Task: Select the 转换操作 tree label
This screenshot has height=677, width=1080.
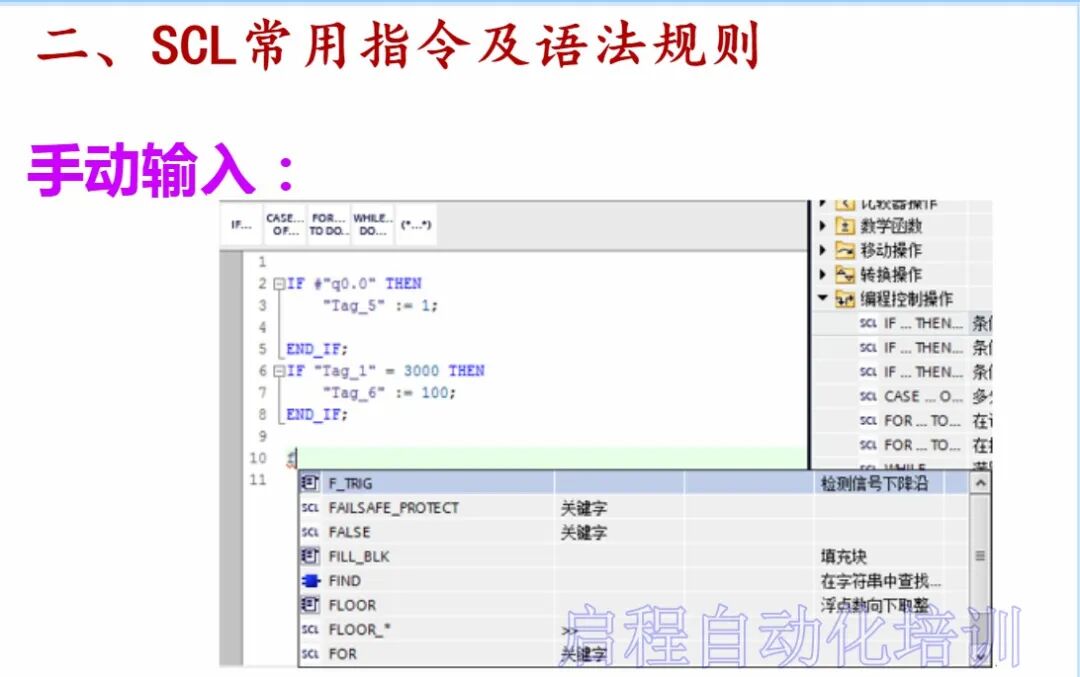Action: (x=891, y=275)
